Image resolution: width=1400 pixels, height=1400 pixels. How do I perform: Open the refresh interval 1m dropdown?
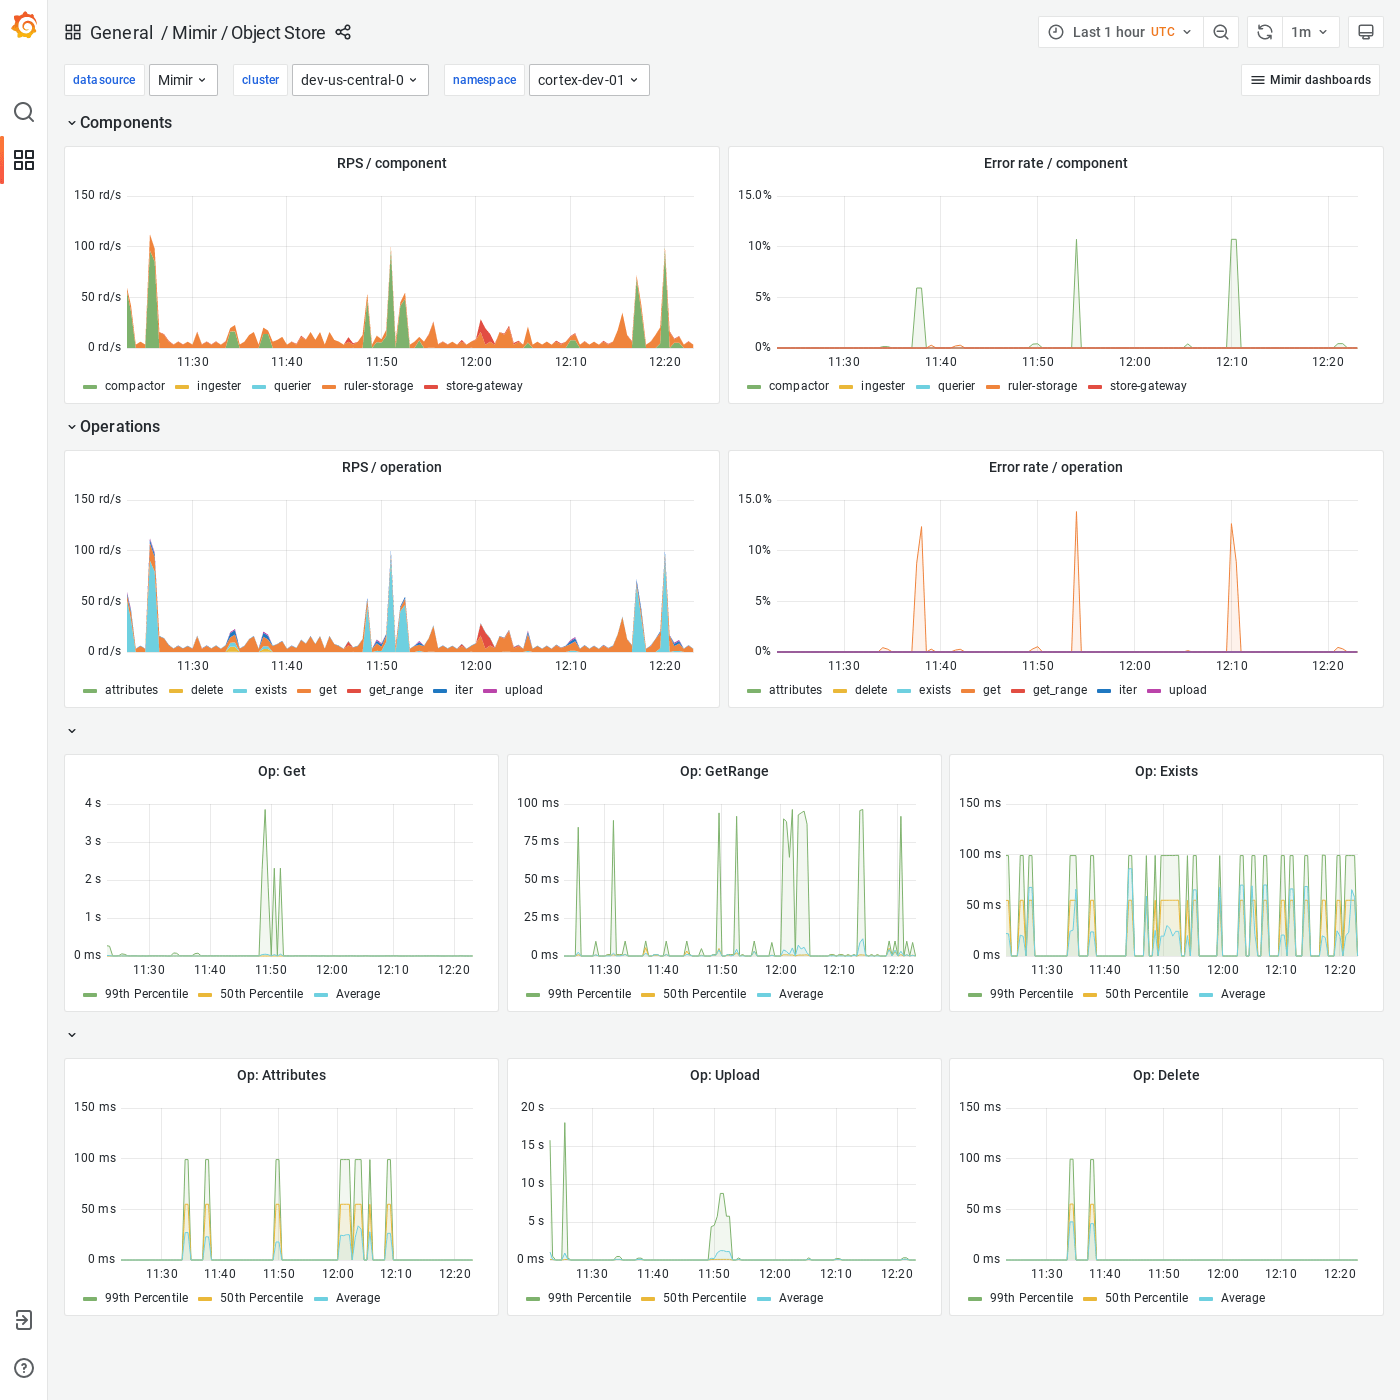[1310, 31]
